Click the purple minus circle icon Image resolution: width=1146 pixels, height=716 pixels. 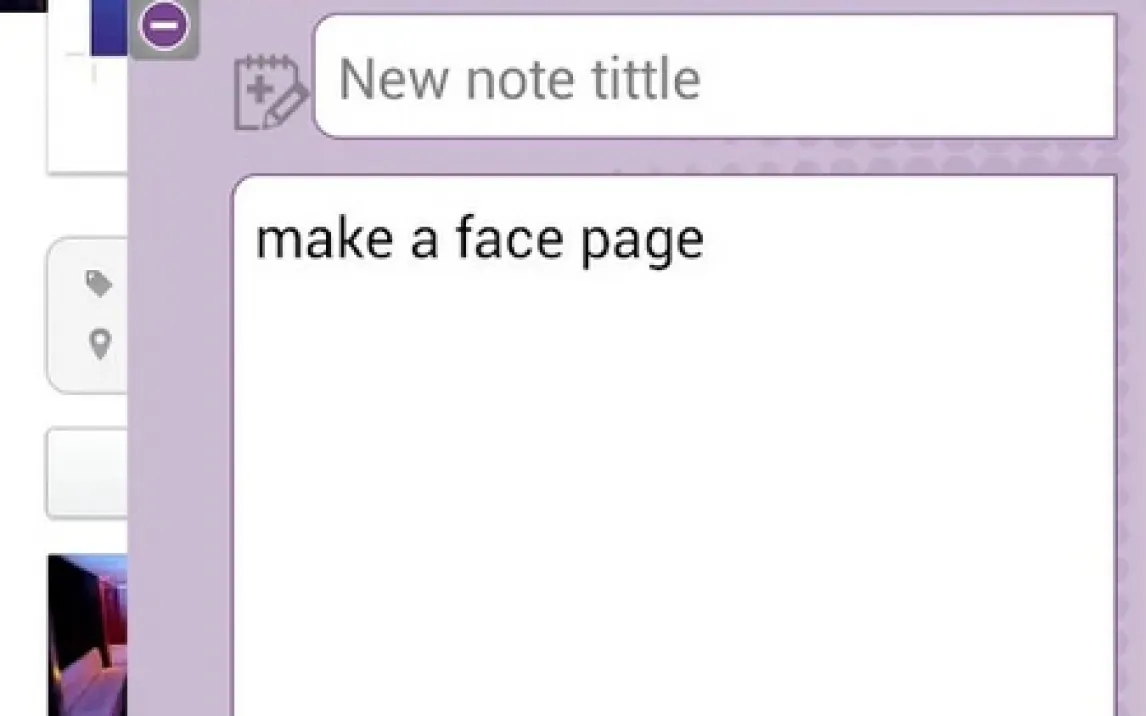tap(164, 25)
